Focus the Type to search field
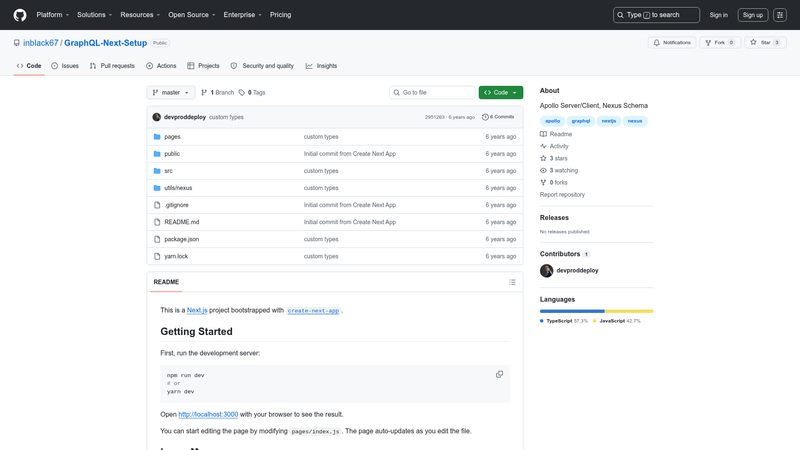The height and width of the screenshot is (450, 800). 656,15
